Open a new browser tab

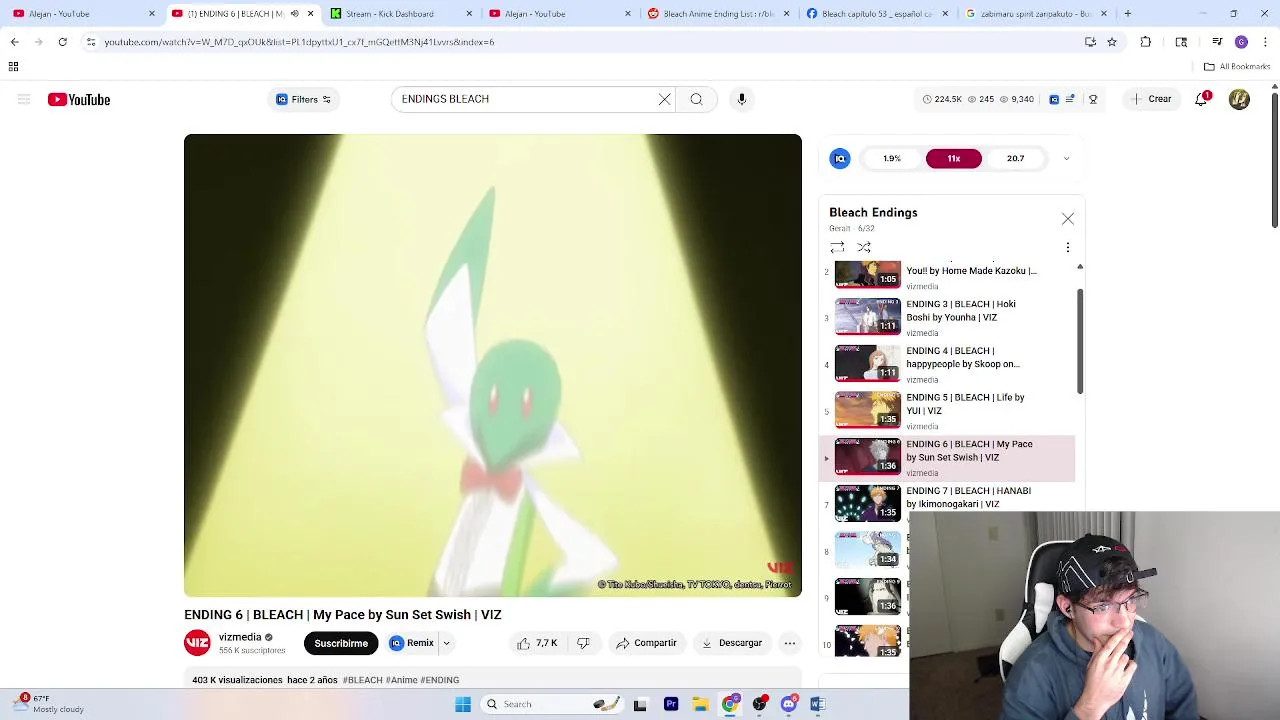(1128, 14)
